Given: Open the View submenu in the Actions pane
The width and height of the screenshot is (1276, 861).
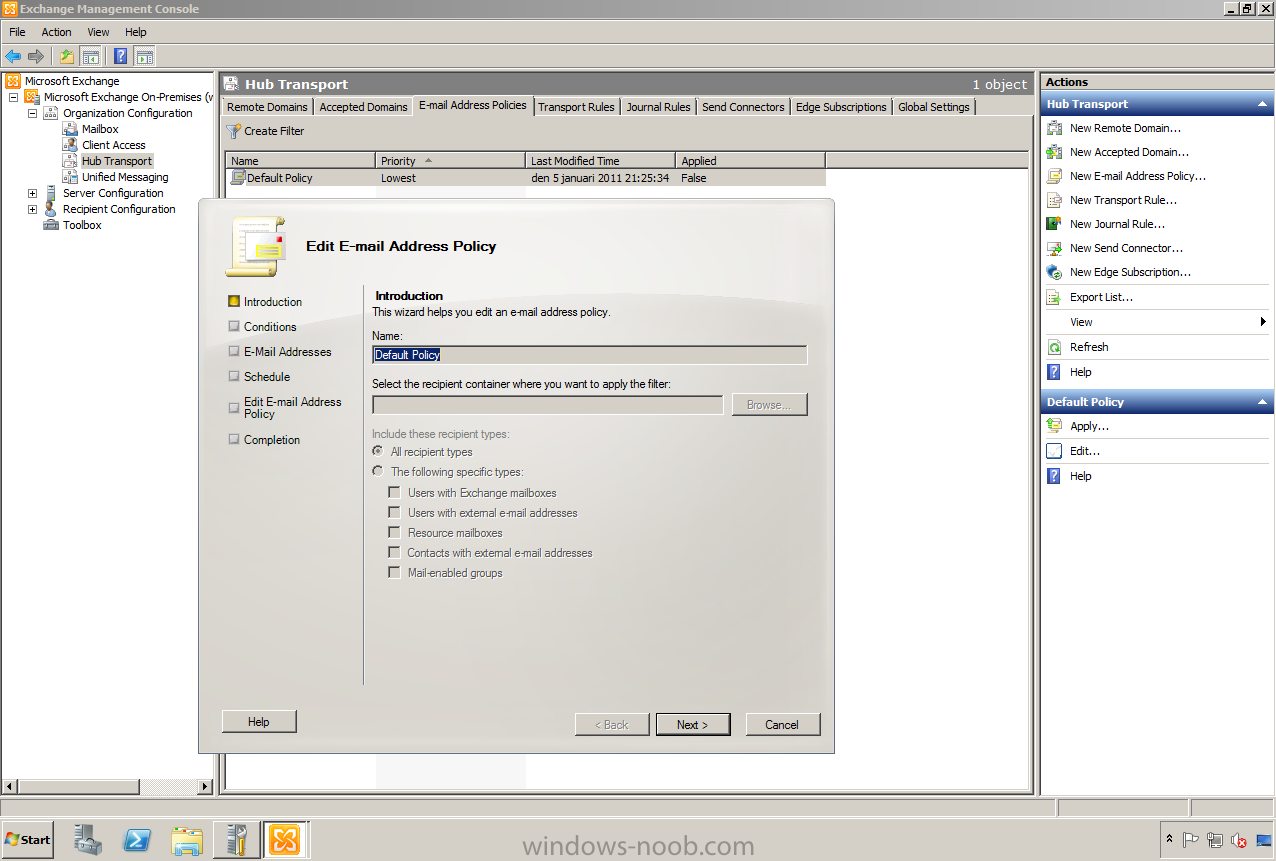Looking at the screenshot, I should 1156,322.
